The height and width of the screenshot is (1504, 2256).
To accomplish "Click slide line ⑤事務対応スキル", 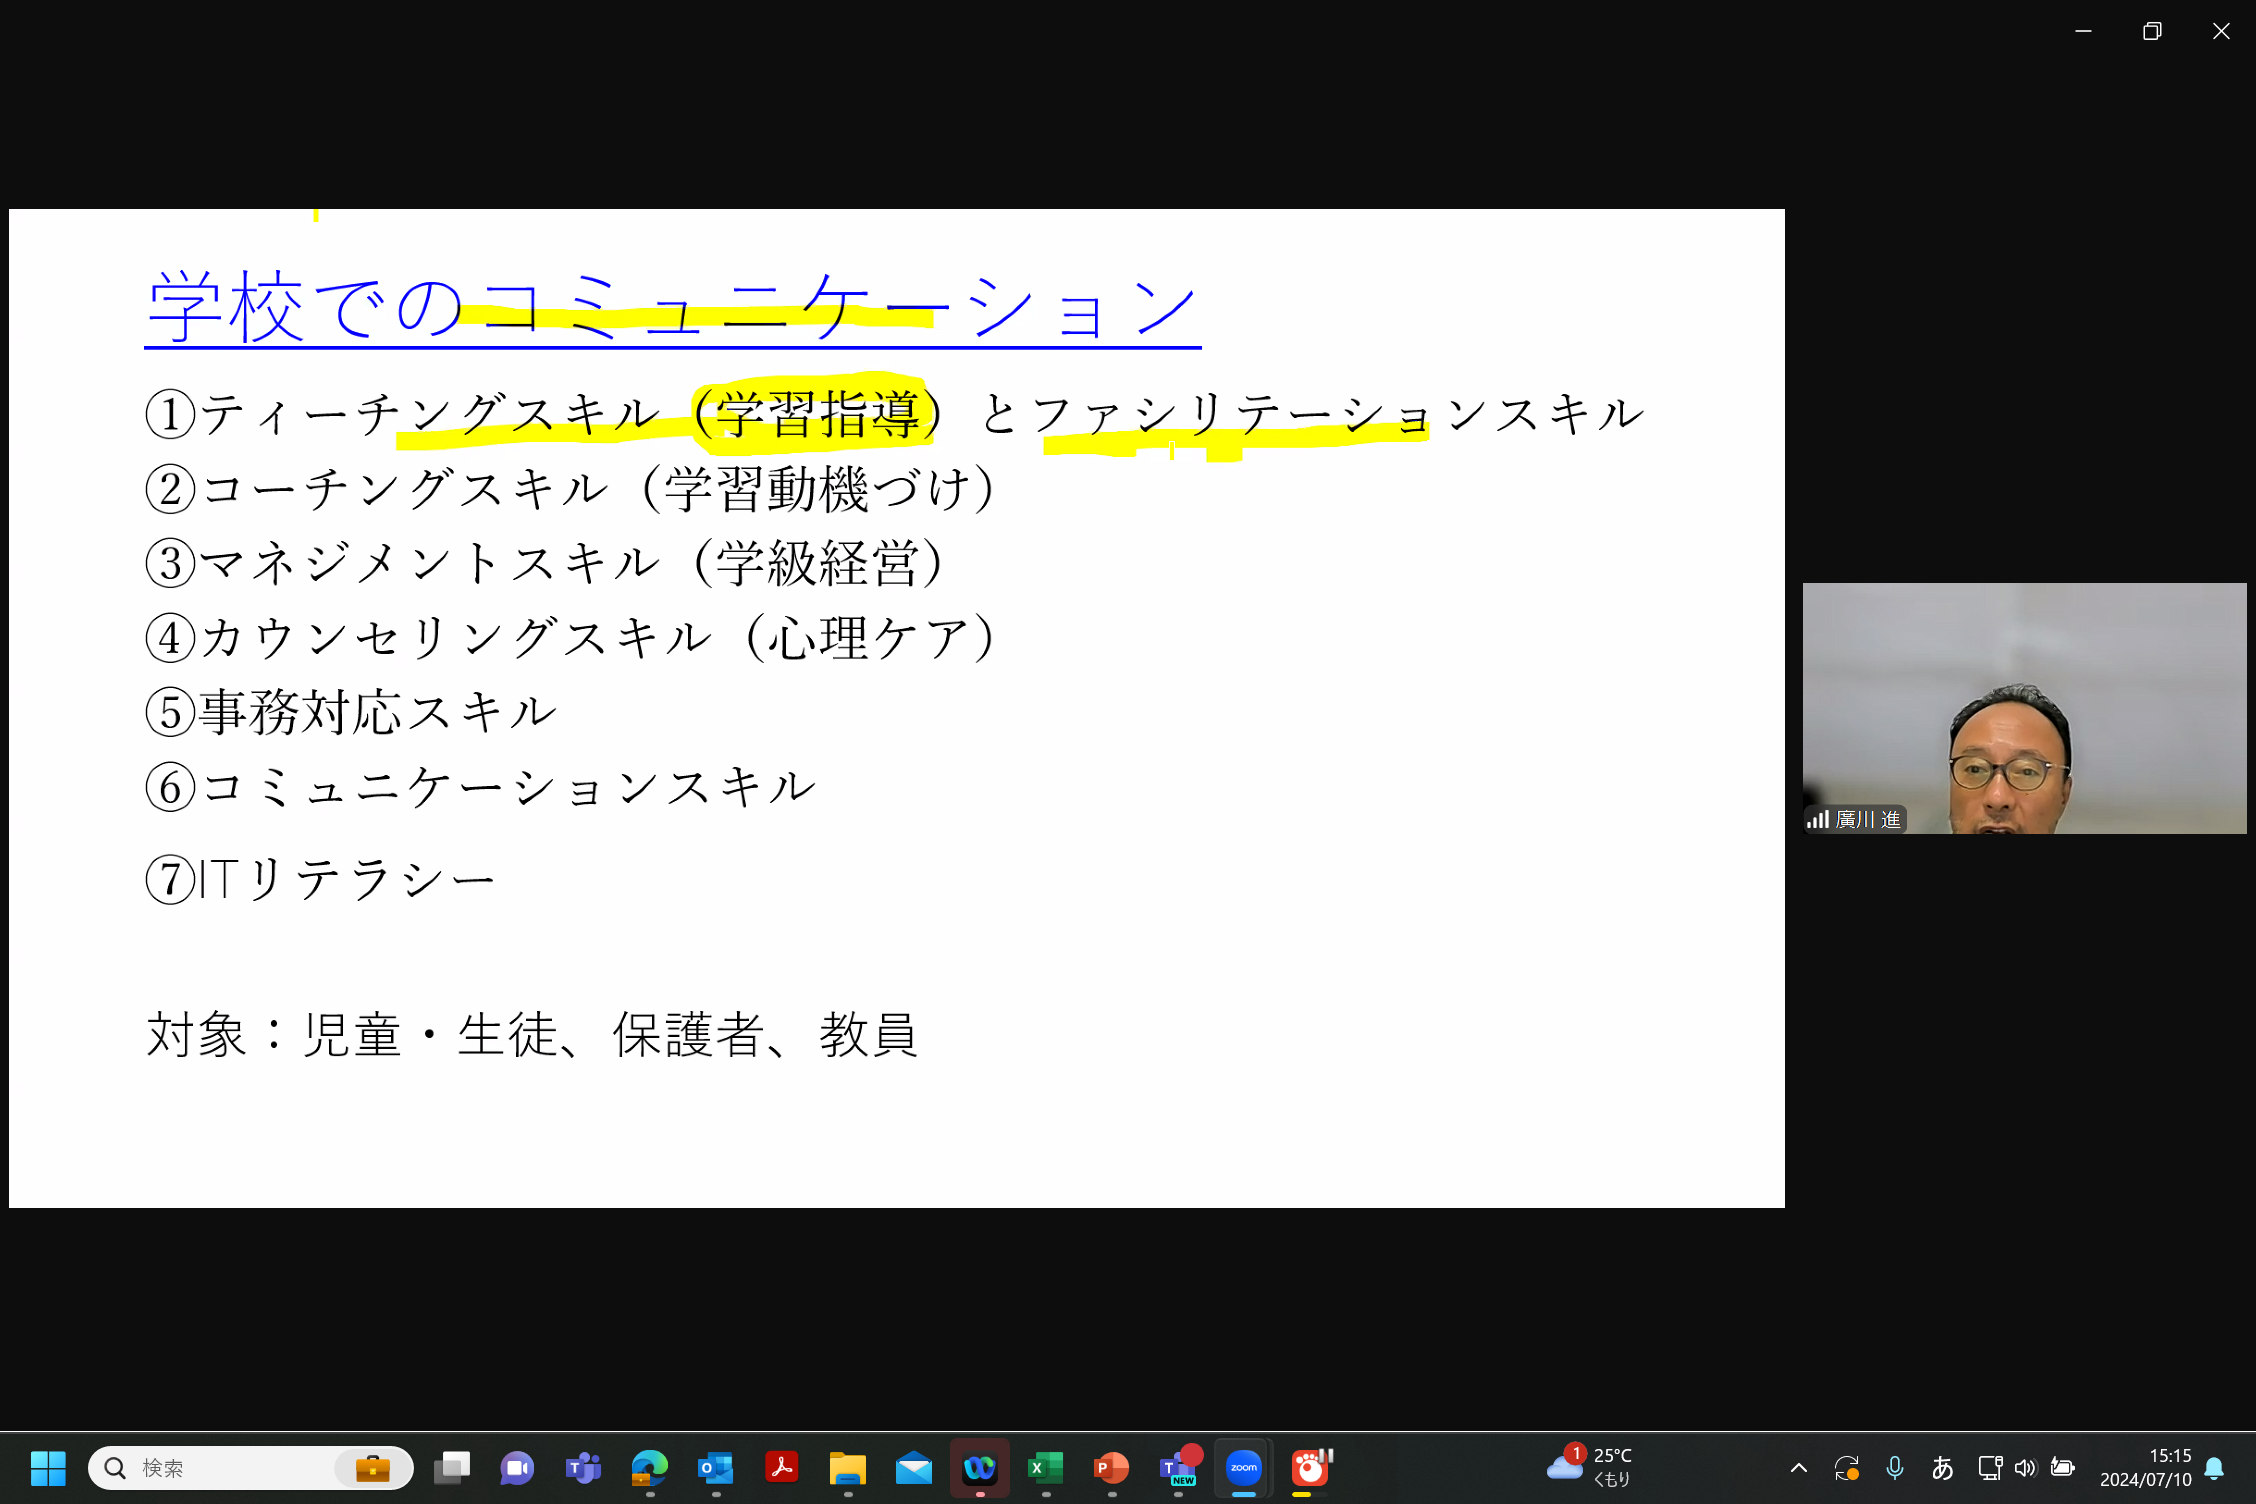I will [x=350, y=712].
